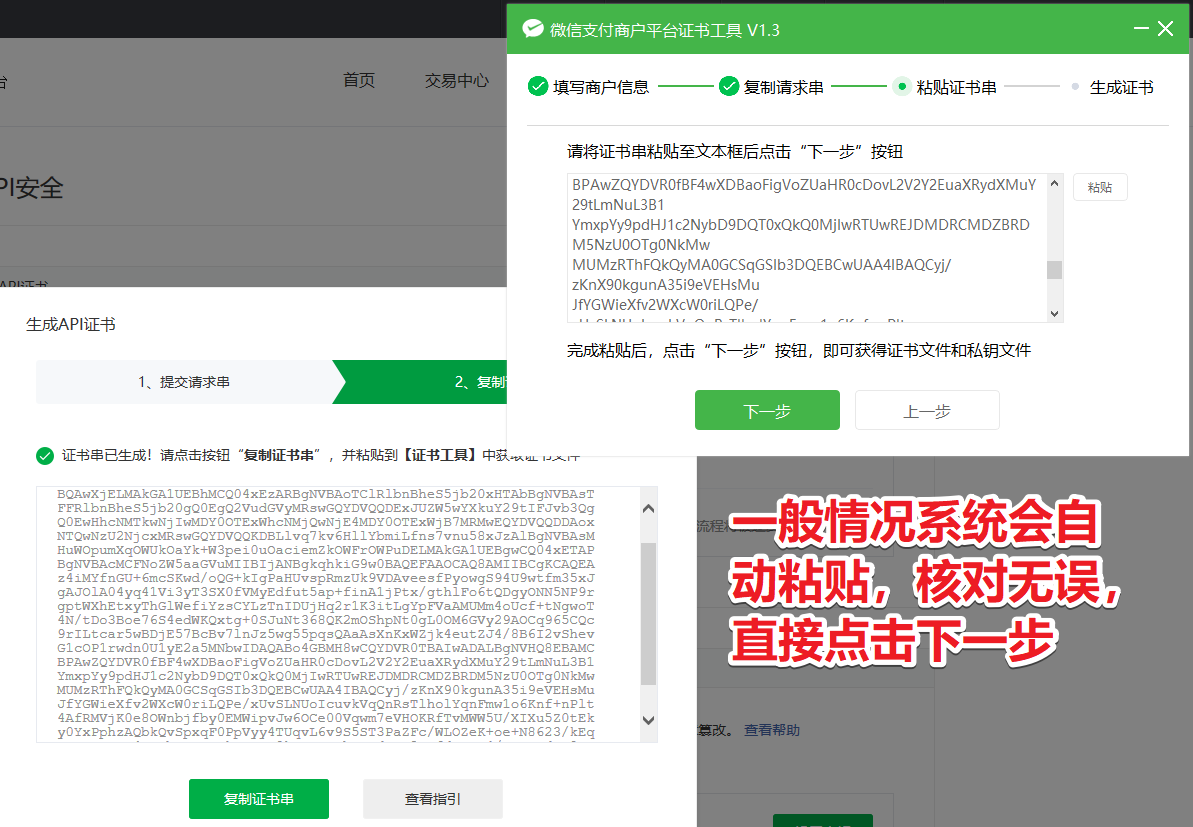Screen dimensions: 1193x827
Task: Select the 粘贴证书串 step label
Action: (x=956, y=87)
